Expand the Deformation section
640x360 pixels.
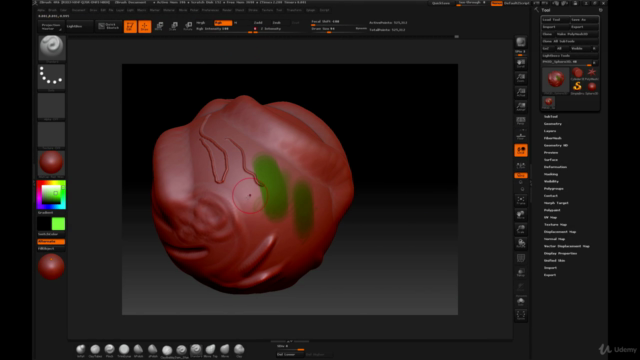click(555, 167)
